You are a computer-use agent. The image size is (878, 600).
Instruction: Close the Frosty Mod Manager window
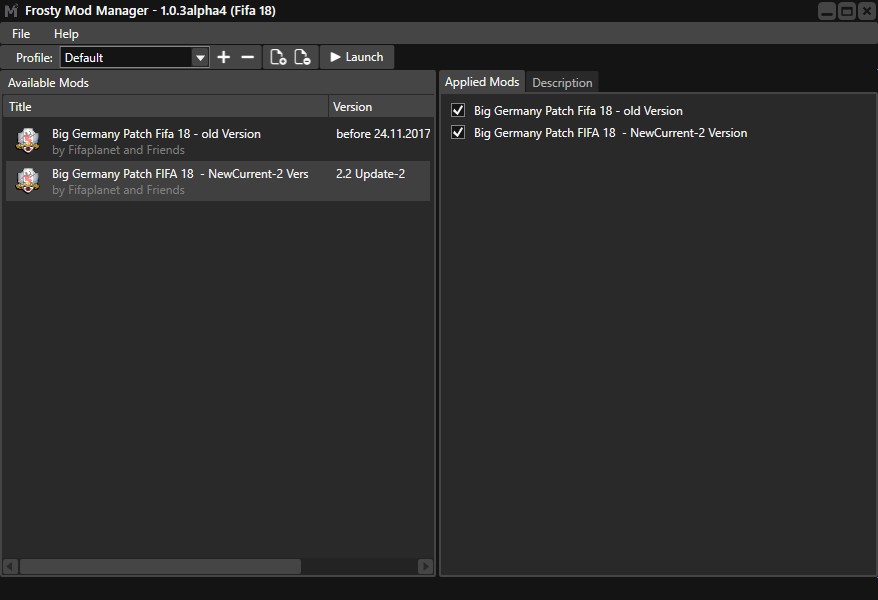coord(866,11)
